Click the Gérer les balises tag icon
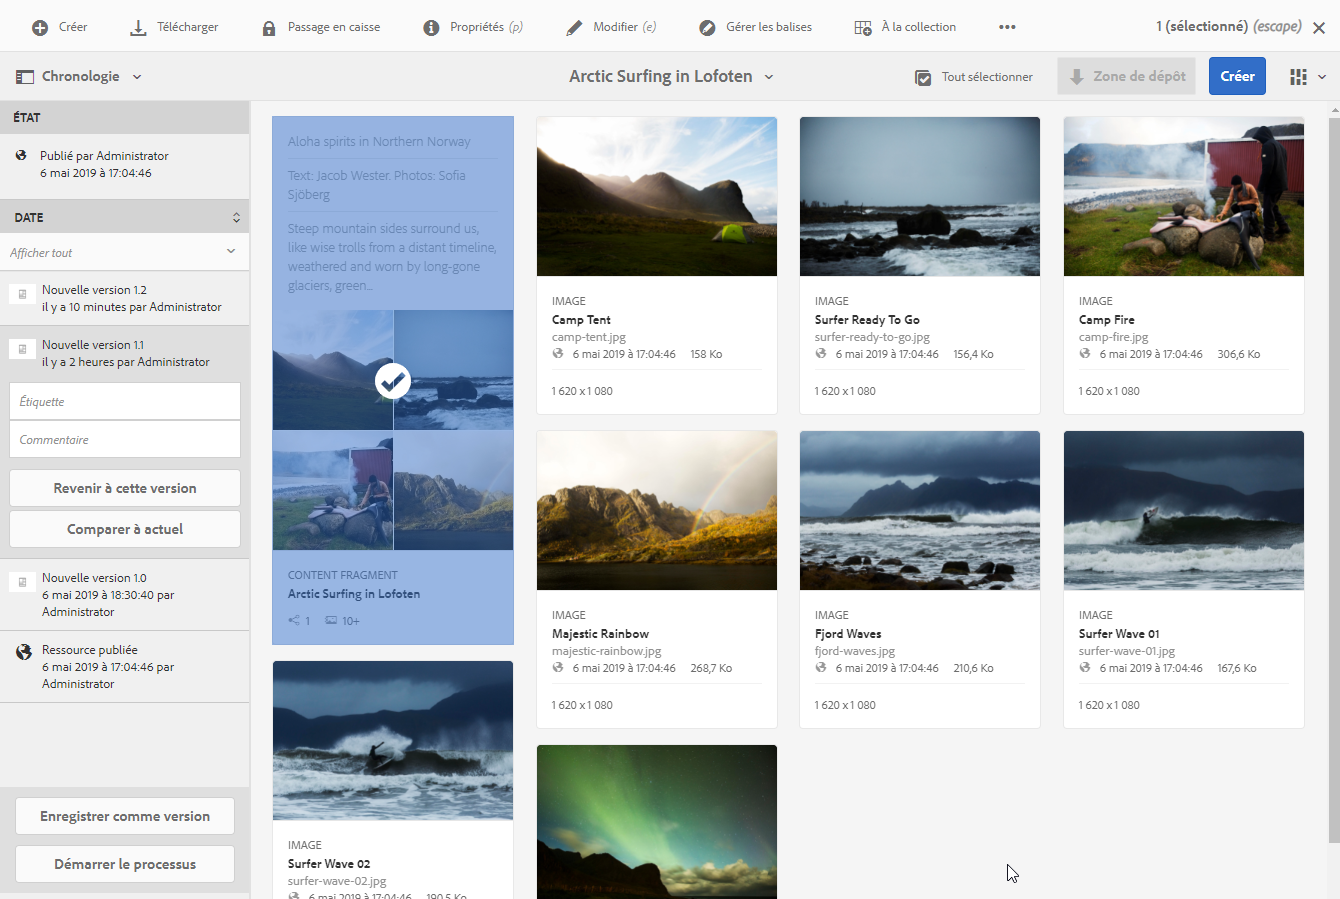 tap(707, 28)
